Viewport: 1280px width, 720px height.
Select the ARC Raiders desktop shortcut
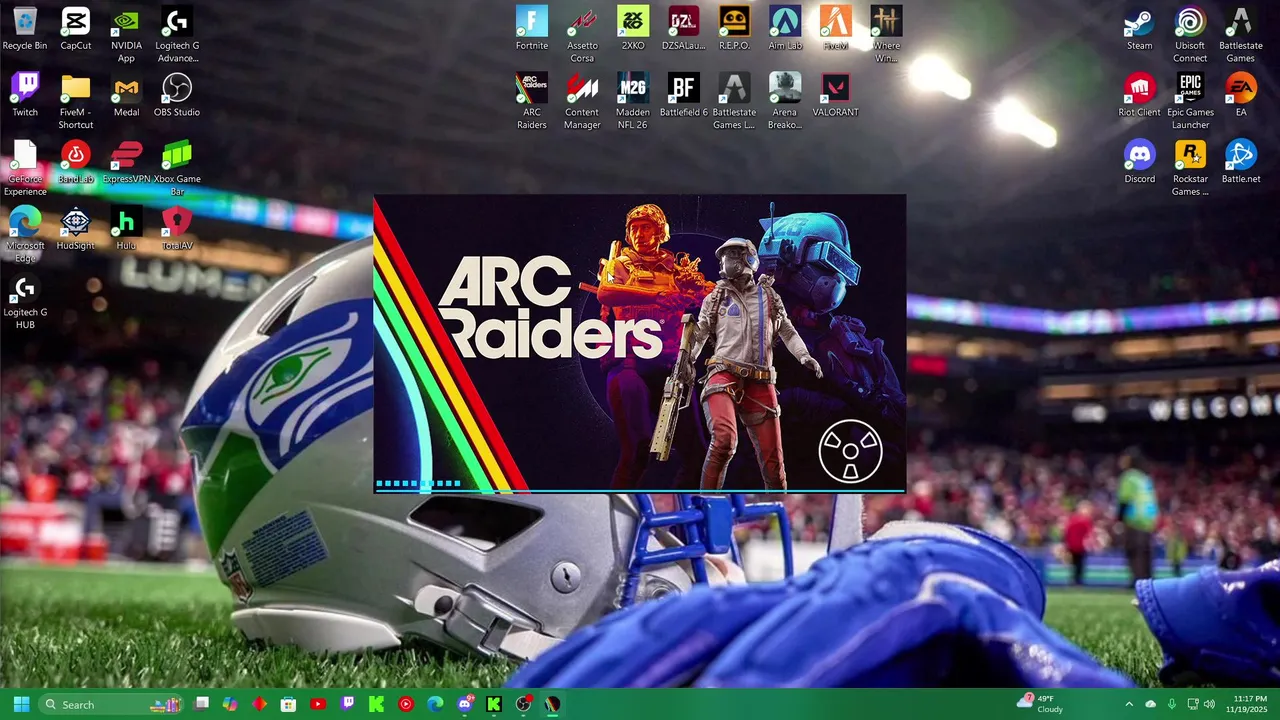[532, 101]
